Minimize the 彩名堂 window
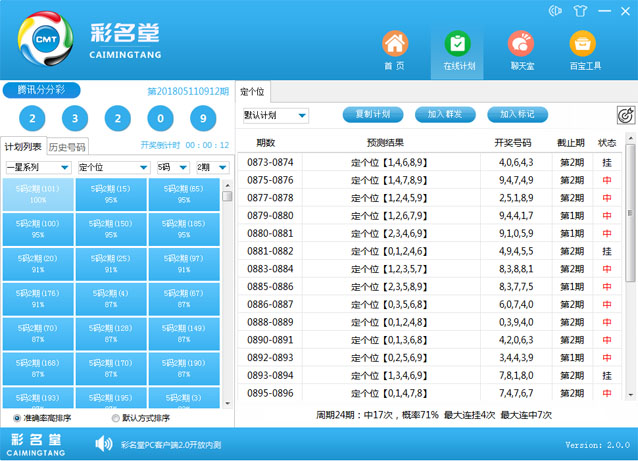Image resolution: width=638 pixels, height=461 pixels. tap(605, 11)
